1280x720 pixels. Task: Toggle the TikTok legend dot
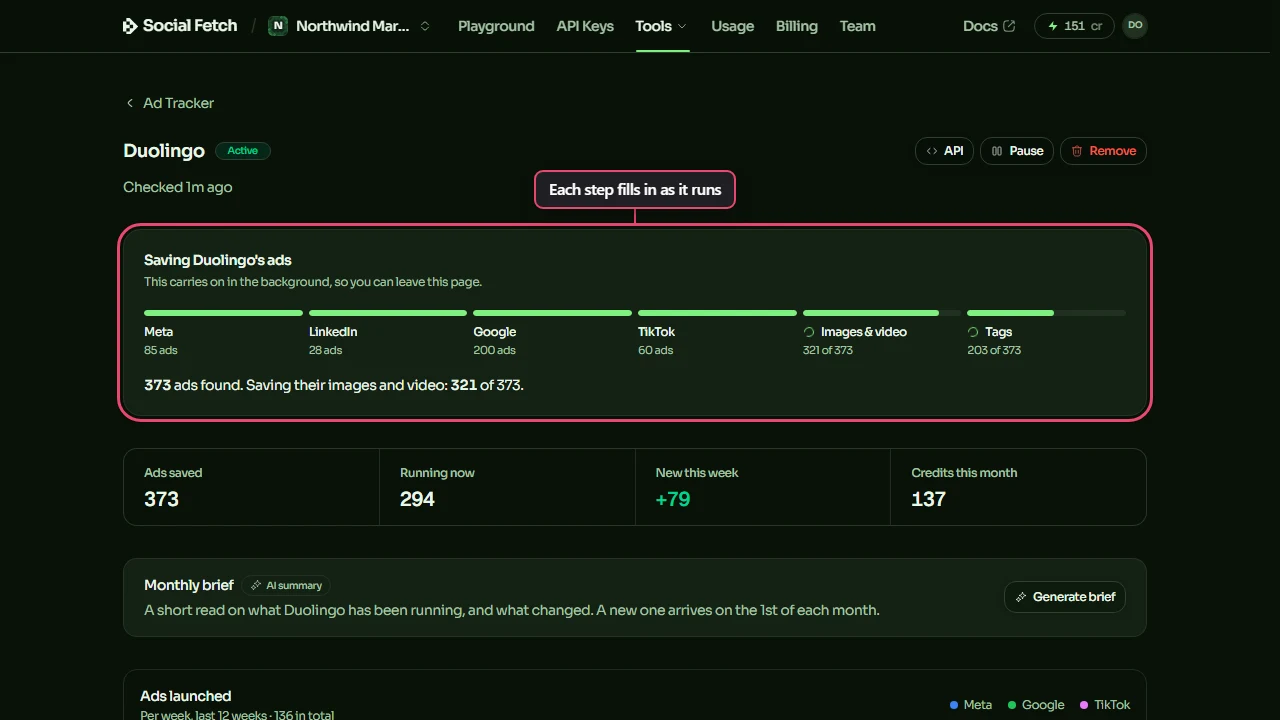(x=1084, y=705)
